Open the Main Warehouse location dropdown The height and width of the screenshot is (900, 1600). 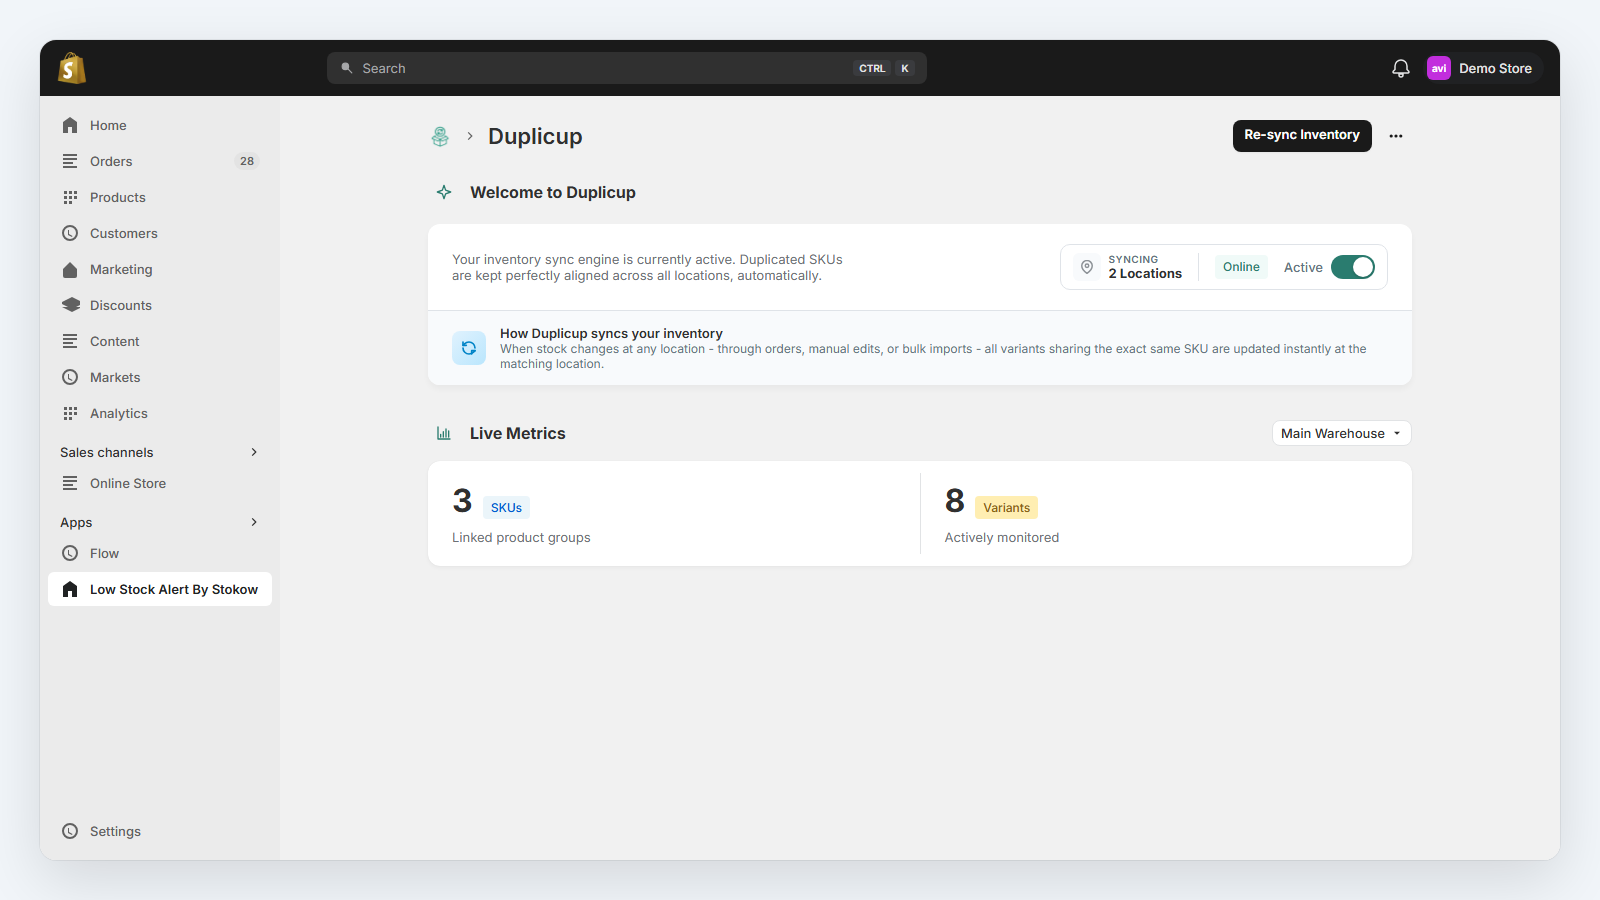coord(1342,433)
